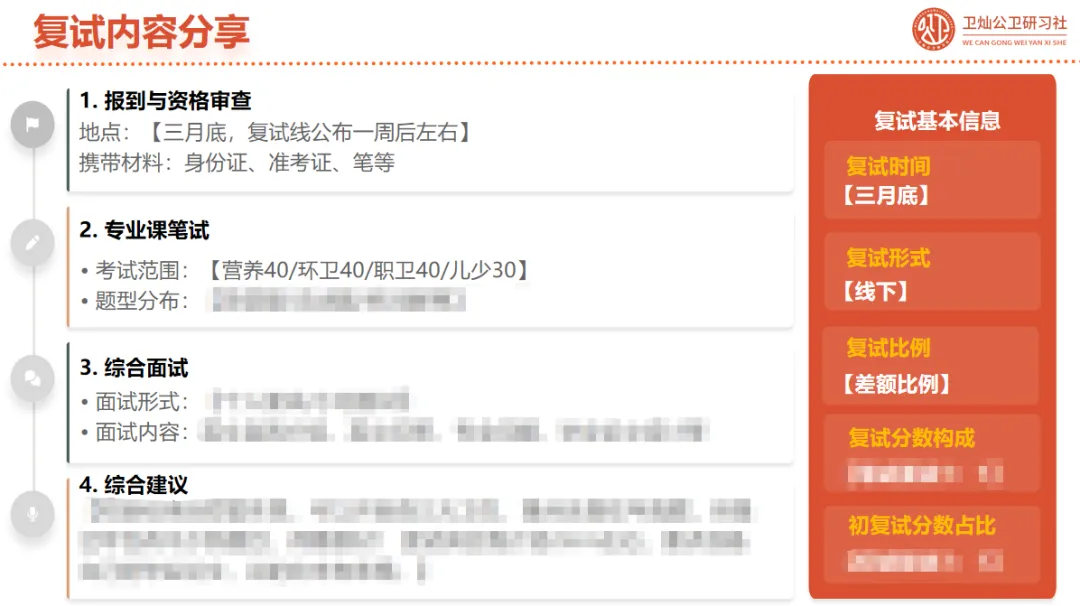The height and width of the screenshot is (606, 1080).
Task: Click the flag icon on the timeline
Action: (x=32, y=124)
